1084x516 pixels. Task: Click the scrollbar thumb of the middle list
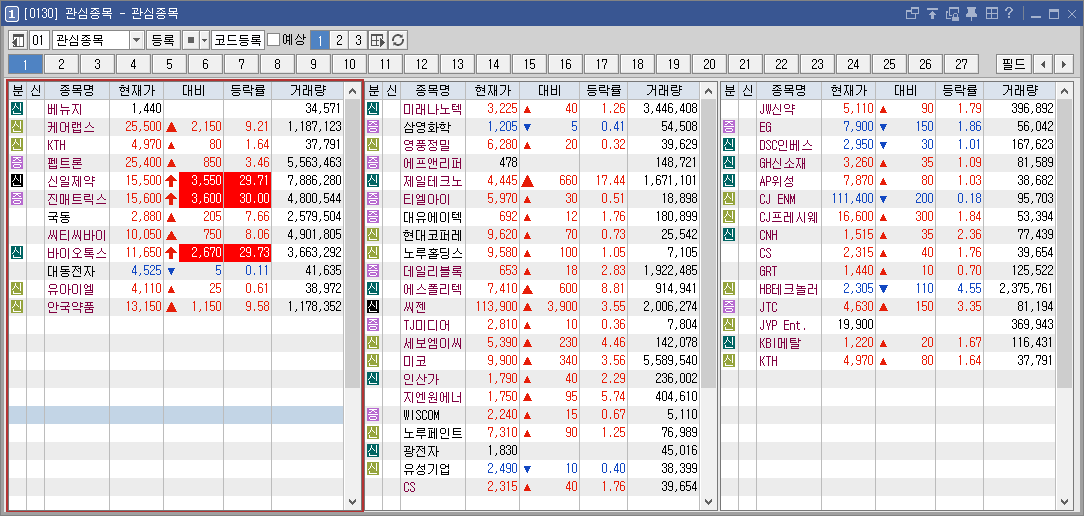(x=708, y=242)
